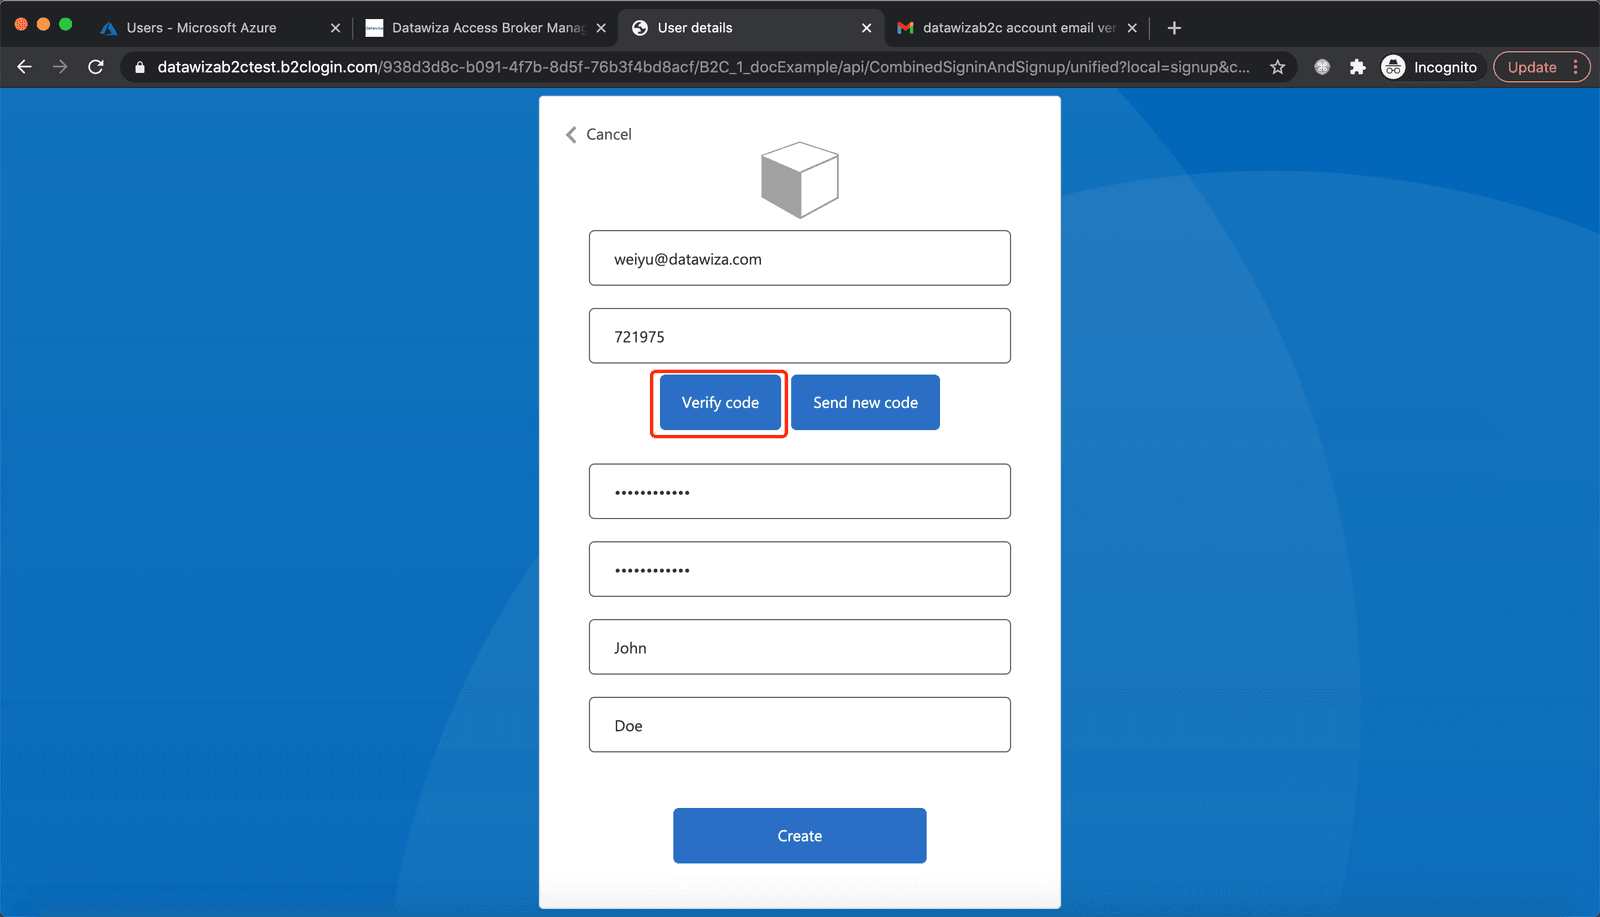This screenshot has height=917, width=1600.
Task: Close the Gmail verification email tab
Action: [x=1132, y=28]
